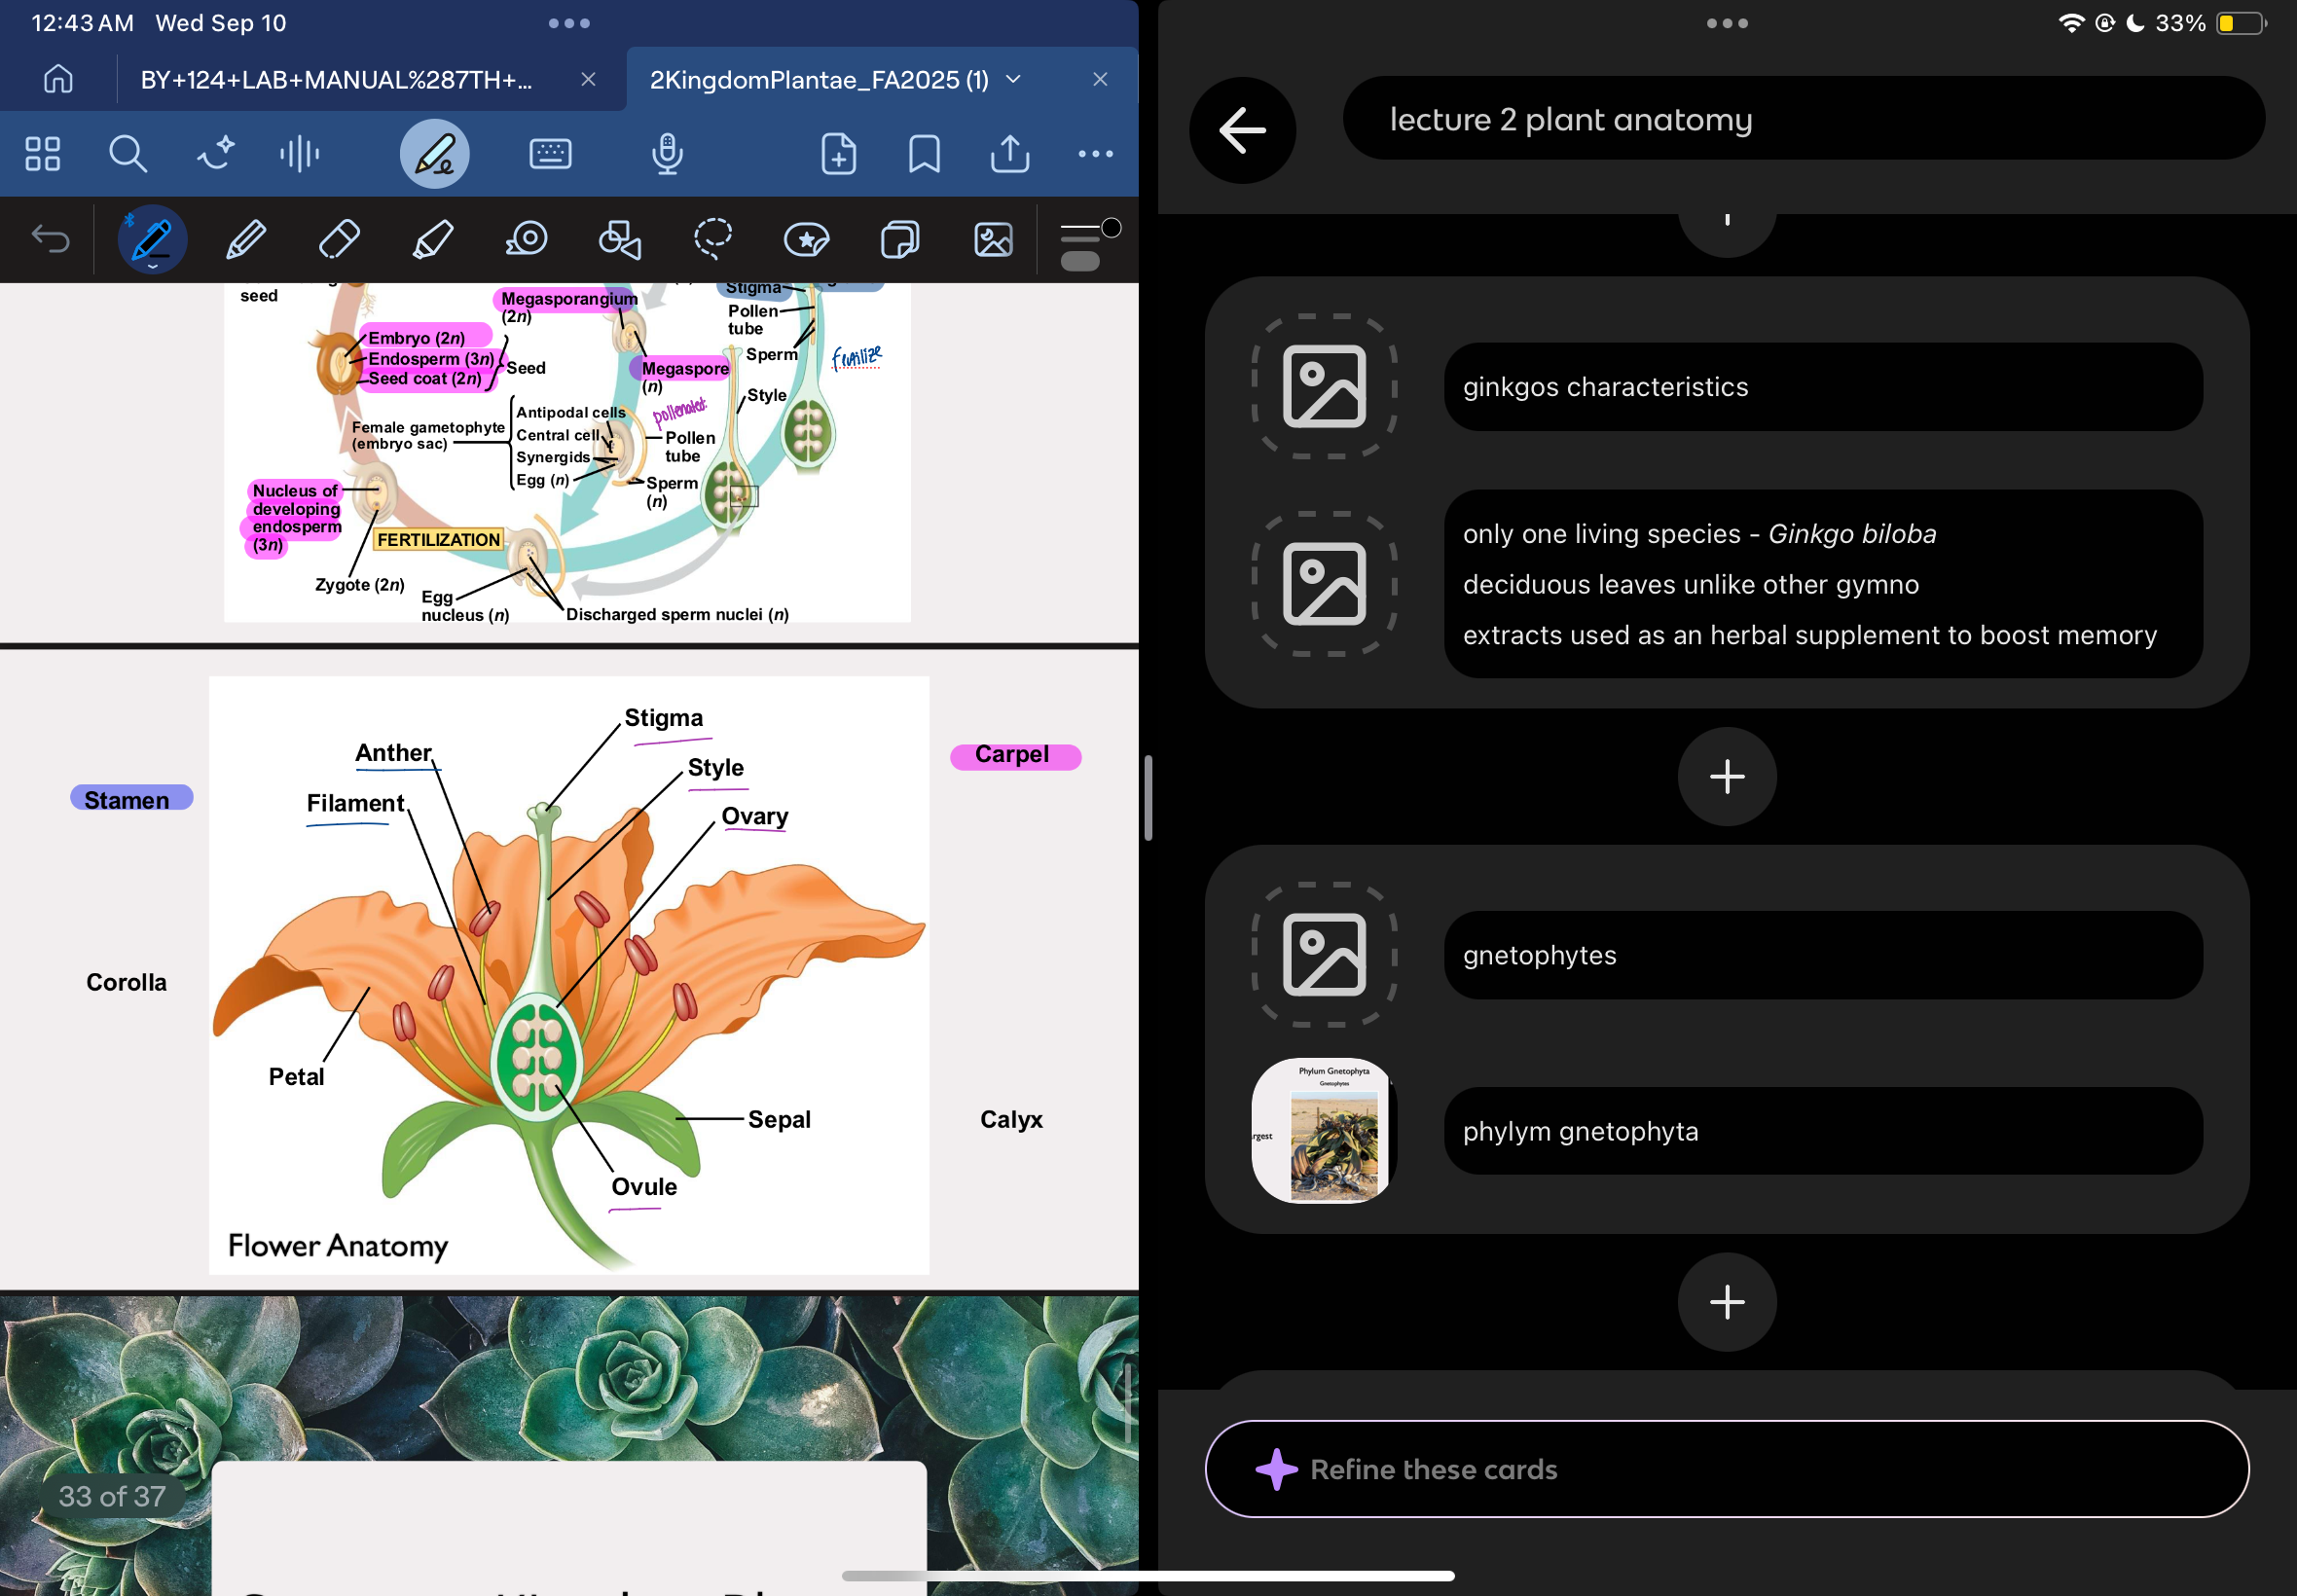Click the search magnifier icon
Image resolution: width=2297 pixels, height=1596 pixels.
pos(127,154)
